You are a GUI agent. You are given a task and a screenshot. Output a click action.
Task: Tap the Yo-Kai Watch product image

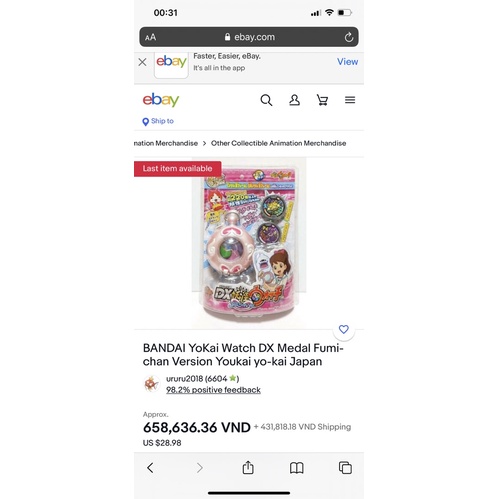[x=249, y=243]
